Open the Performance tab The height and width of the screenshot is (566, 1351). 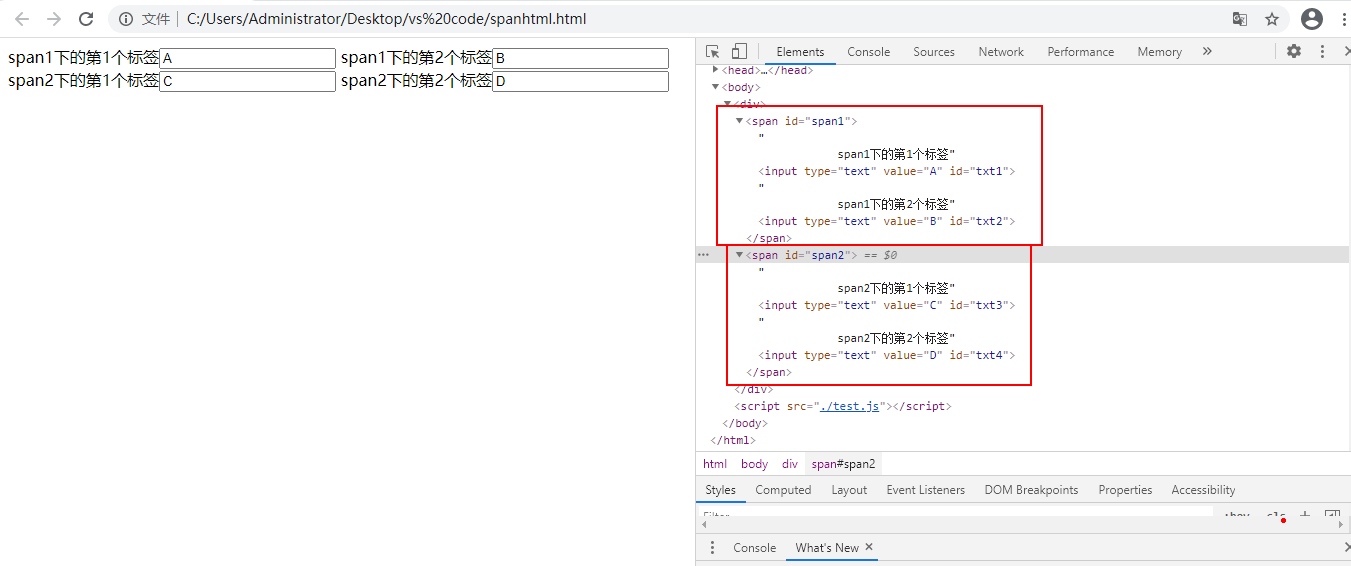pos(1080,52)
